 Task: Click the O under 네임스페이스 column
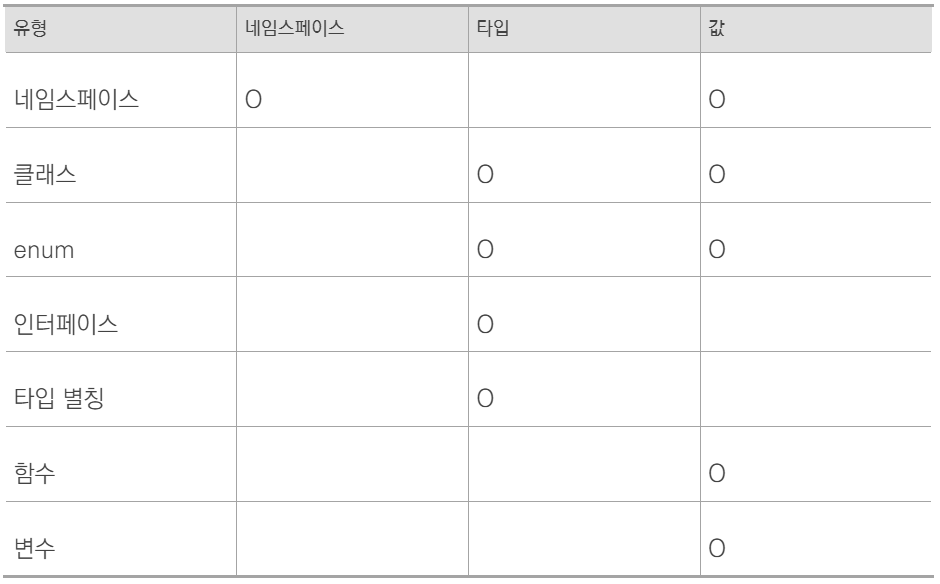coord(253,100)
